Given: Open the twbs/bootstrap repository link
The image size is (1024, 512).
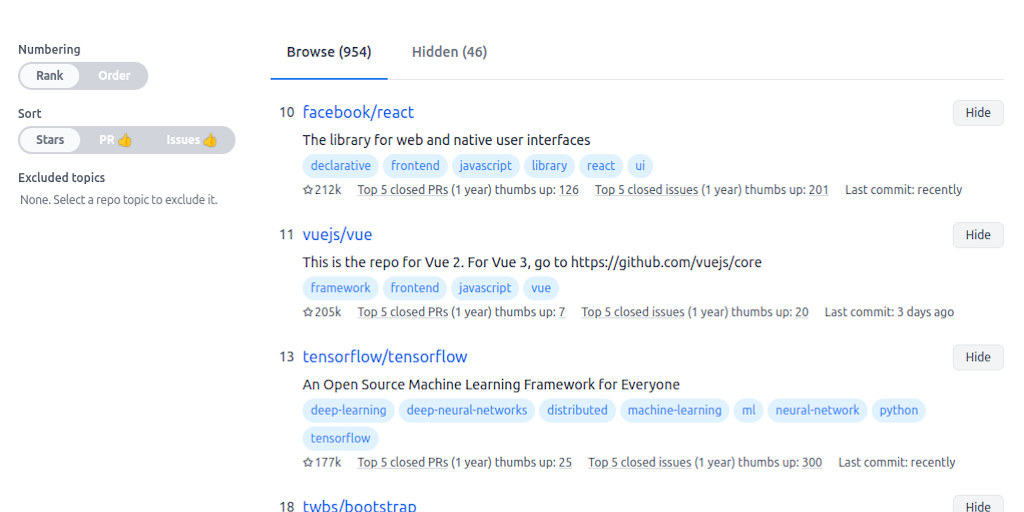Looking at the screenshot, I should 359,506.
